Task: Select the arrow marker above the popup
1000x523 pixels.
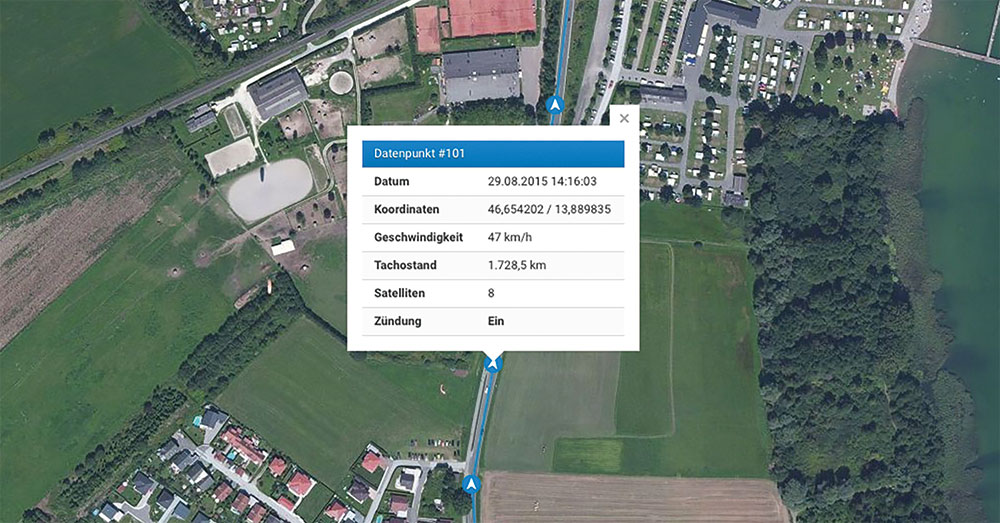Action: point(555,105)
